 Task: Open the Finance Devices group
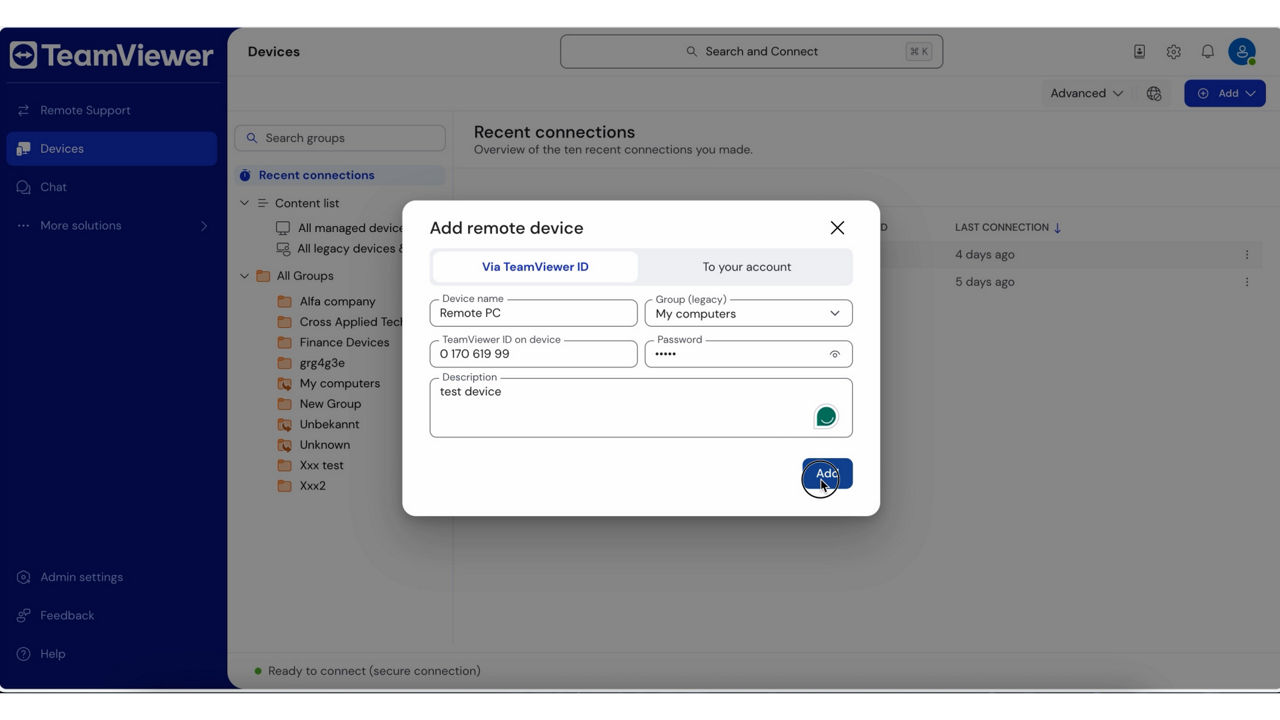344,342
